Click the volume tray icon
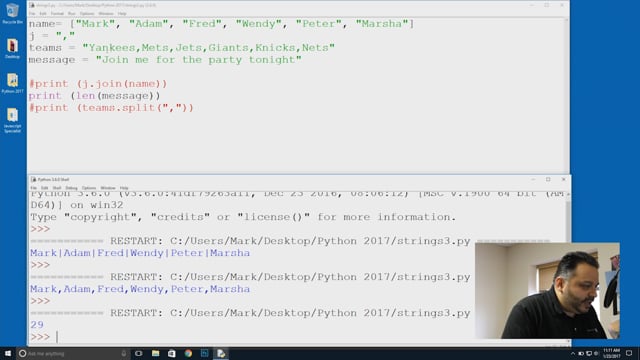The image size is (640, 360). [596, 353]
